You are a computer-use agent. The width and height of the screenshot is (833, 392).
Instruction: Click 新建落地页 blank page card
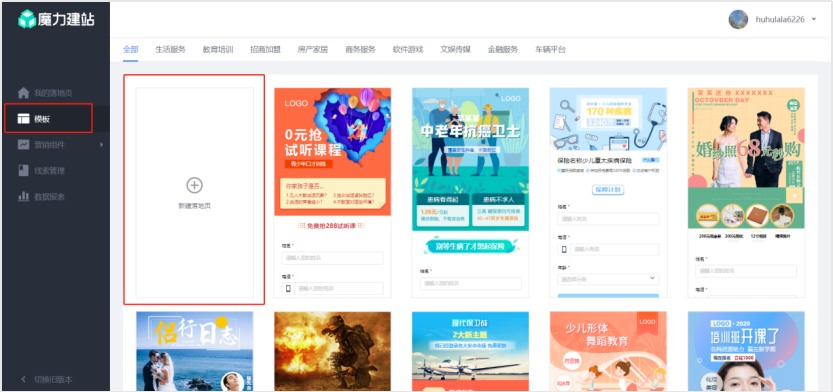194,192
